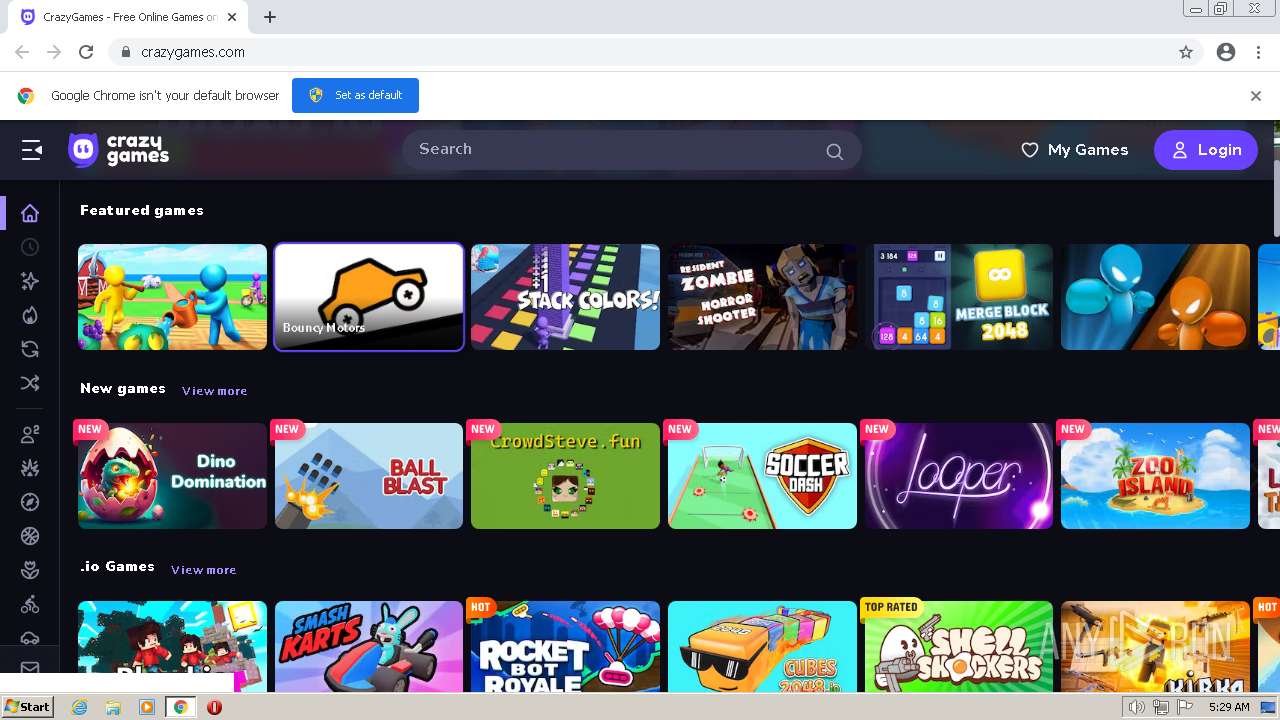1280x720 pixels.
Task: Collapse the sidebar with the hamburger menu icon
Action: point(32,150)
